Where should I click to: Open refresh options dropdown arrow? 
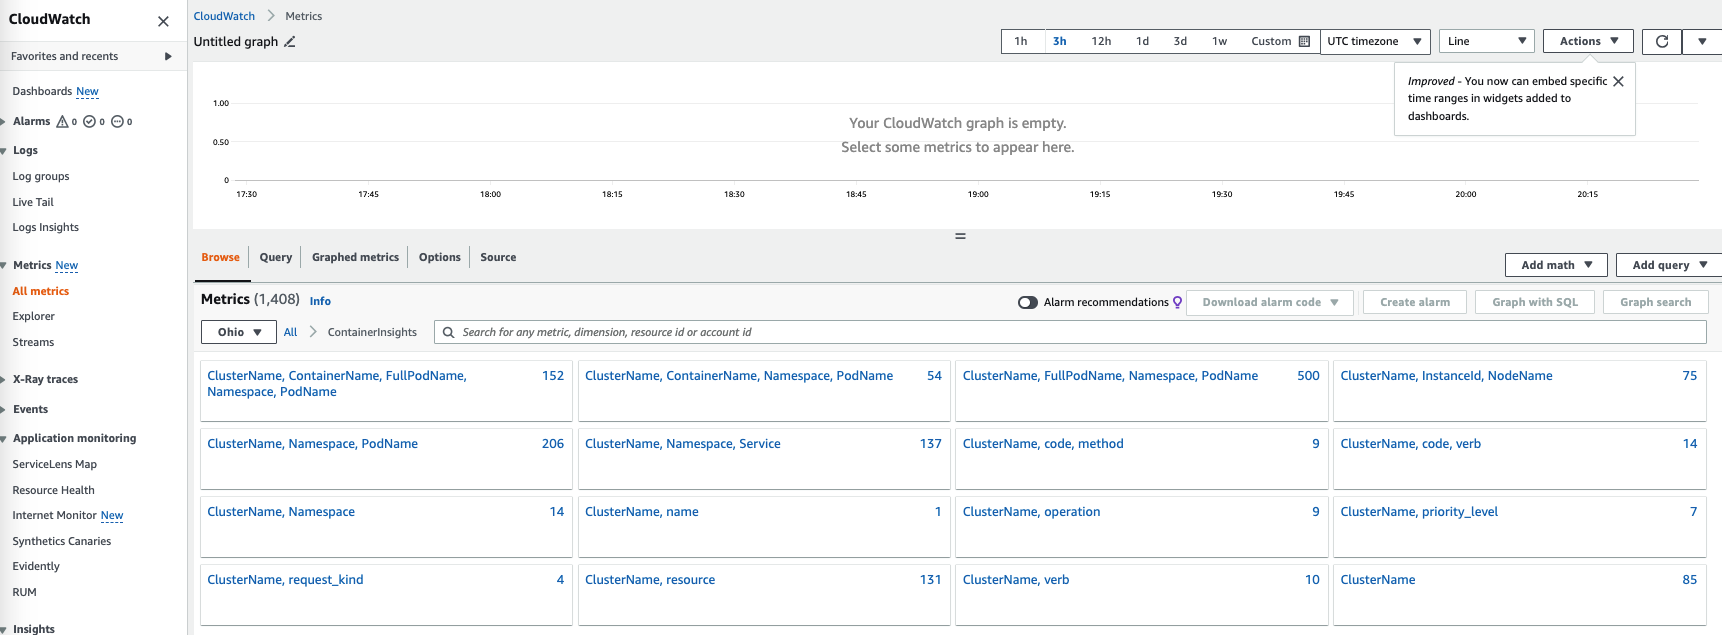point(1702,41)
